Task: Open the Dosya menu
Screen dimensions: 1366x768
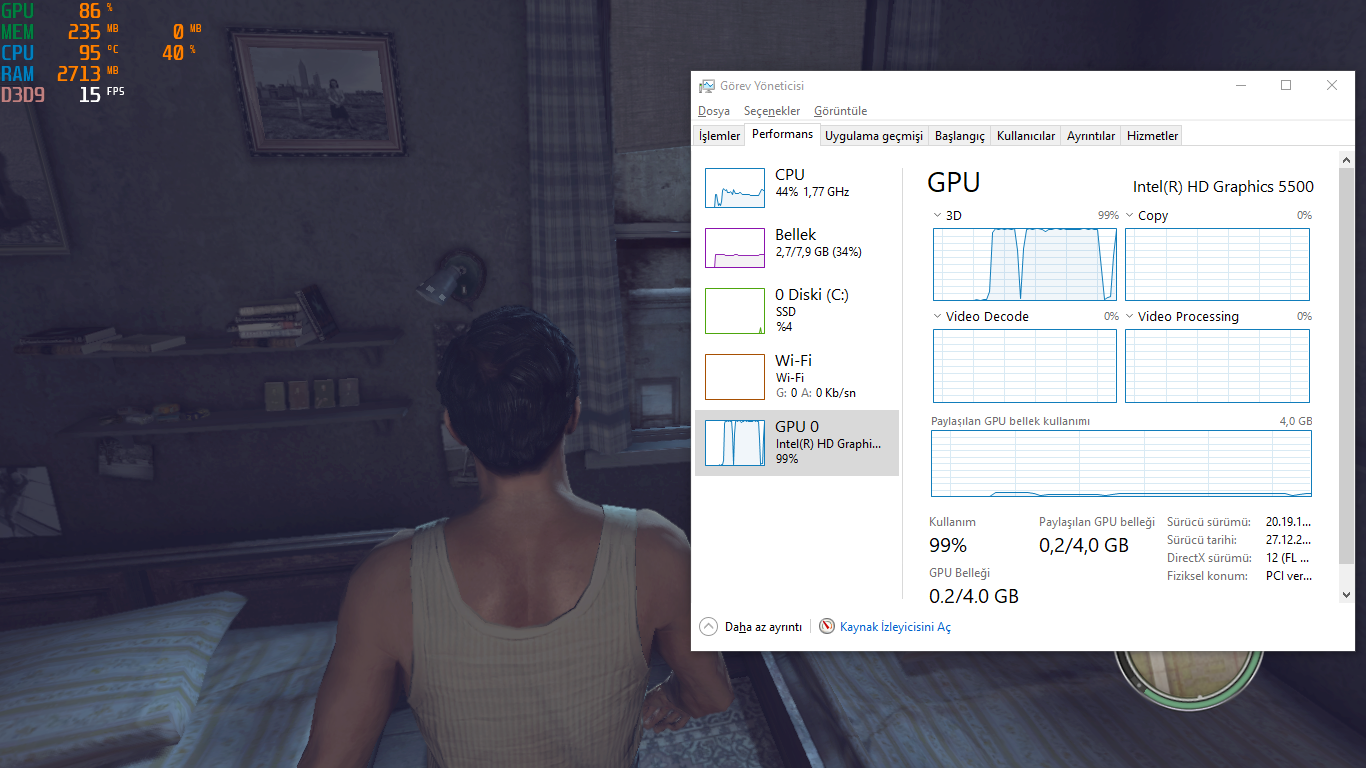Action: coord(714,111)
